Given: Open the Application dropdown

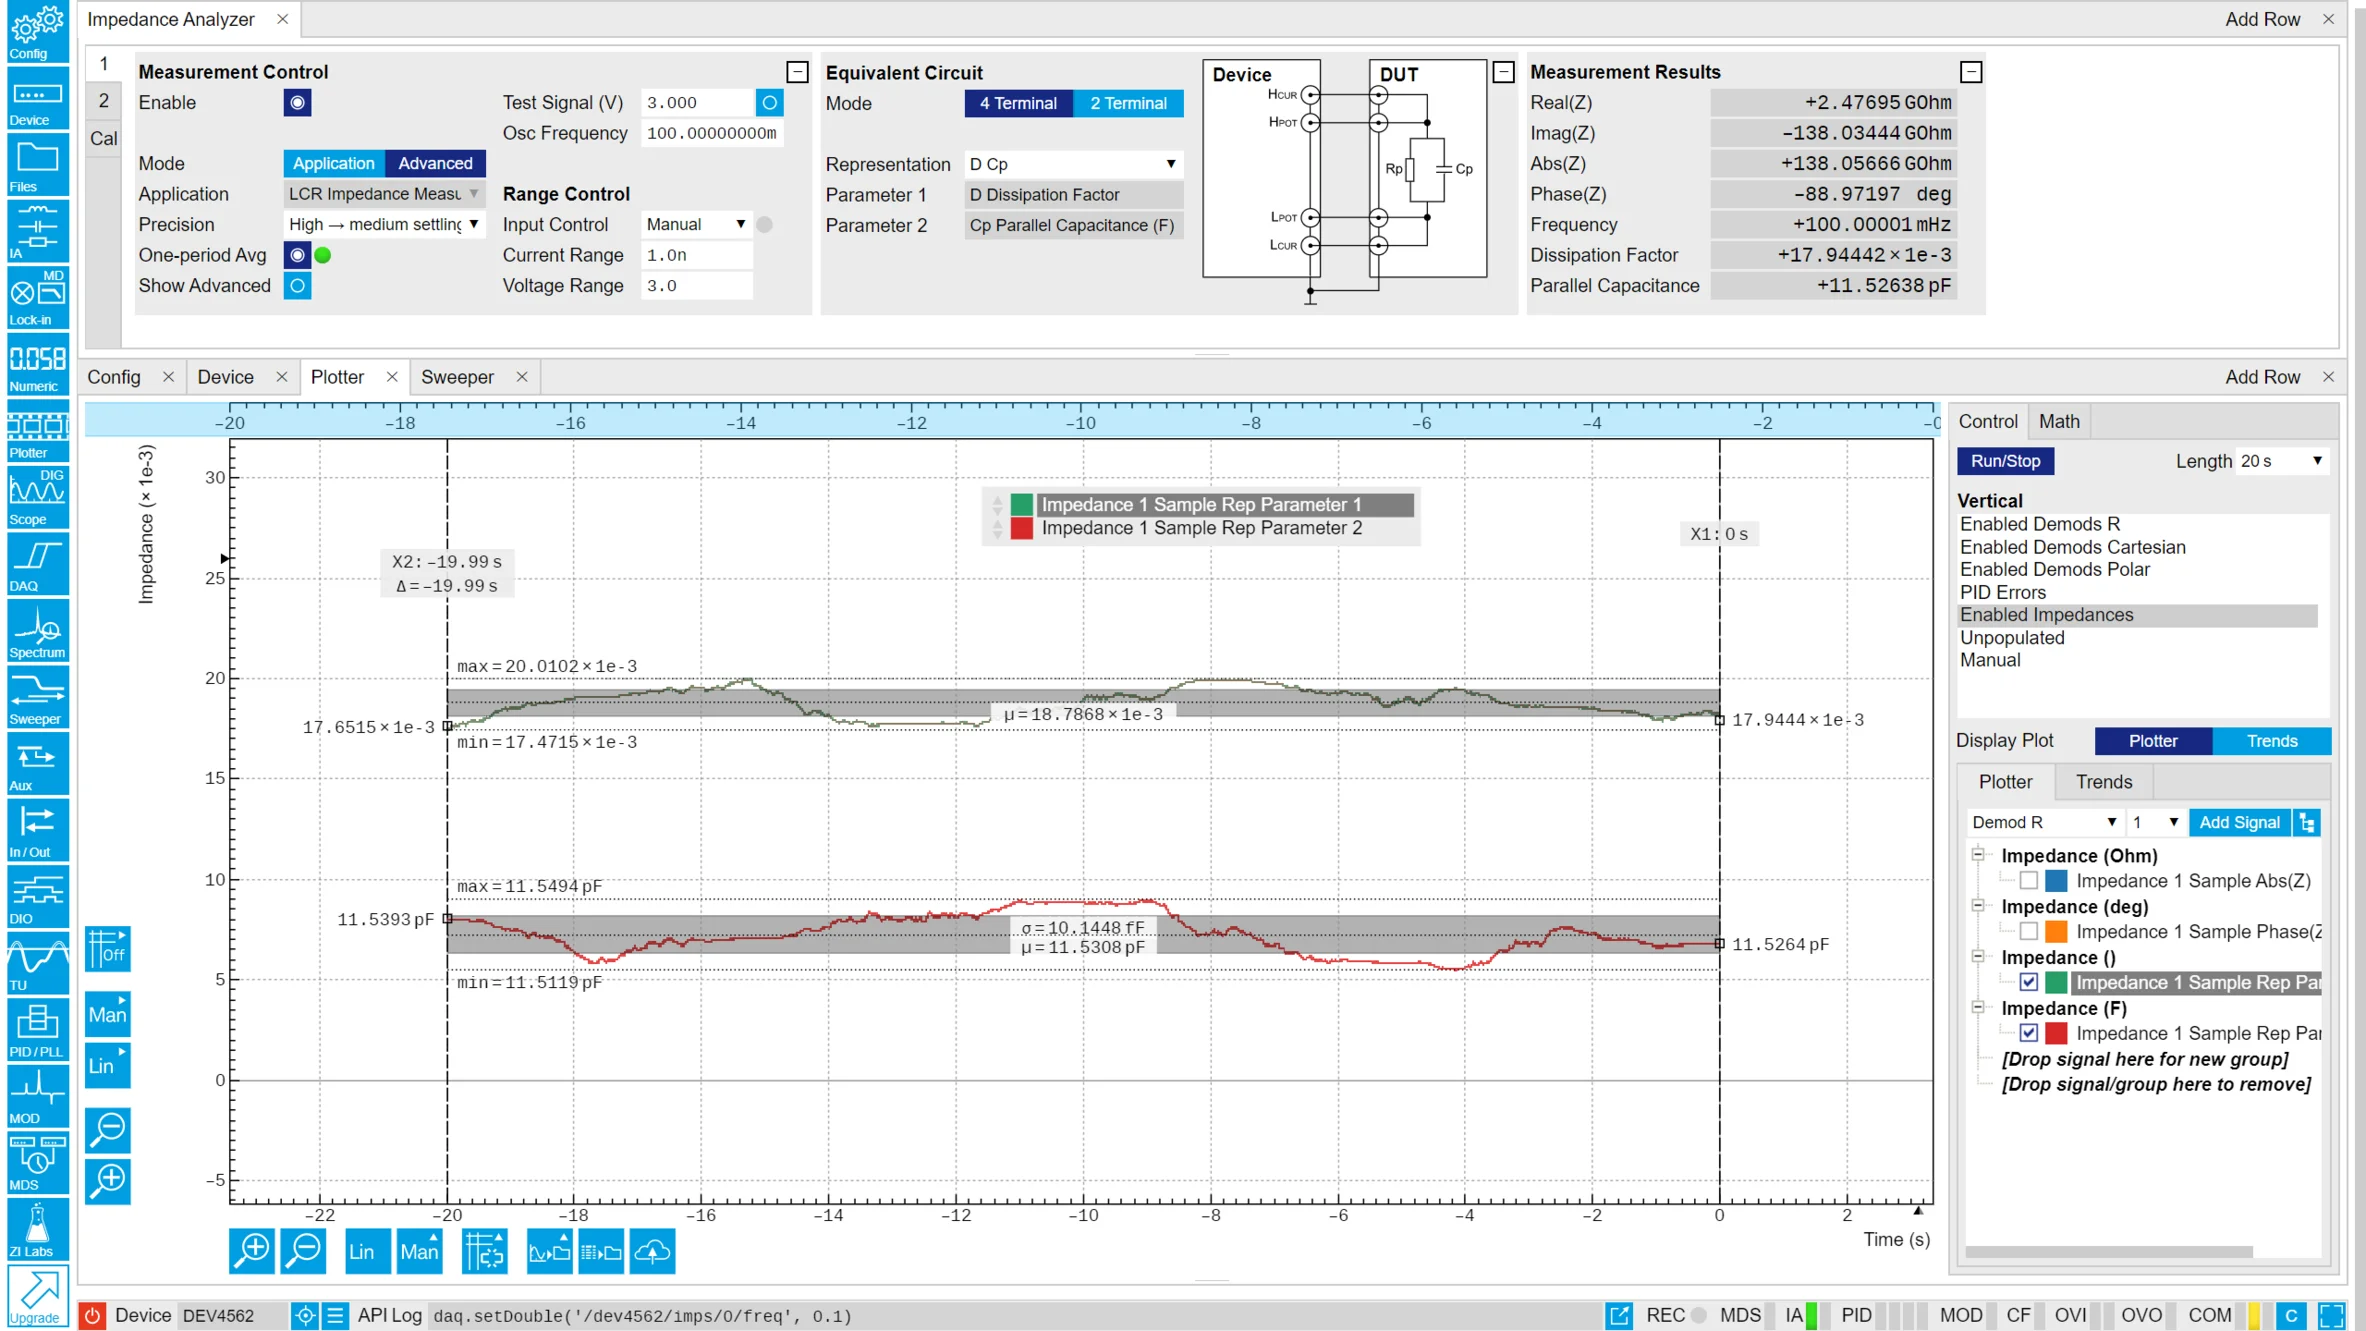Looking at the screenshot, I should tap(384, 194).
